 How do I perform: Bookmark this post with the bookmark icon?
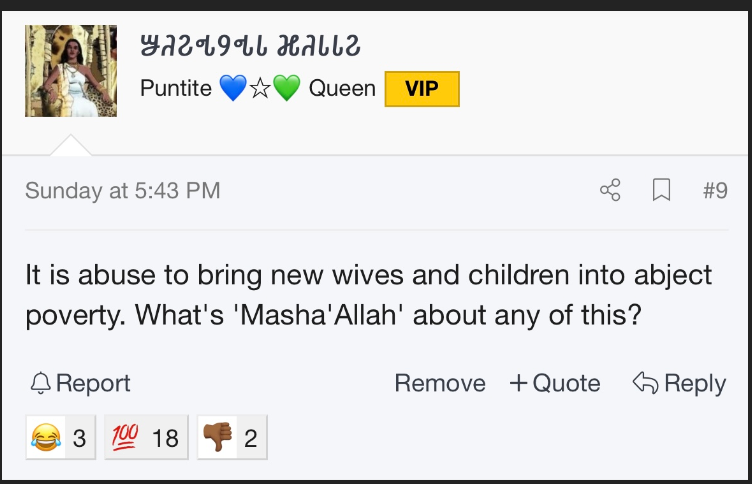coord(661,190)
